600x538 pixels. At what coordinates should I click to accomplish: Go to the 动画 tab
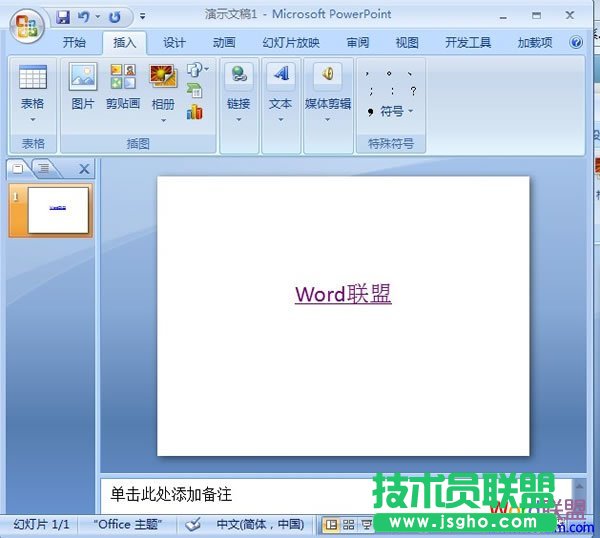(x=224, y=42)
